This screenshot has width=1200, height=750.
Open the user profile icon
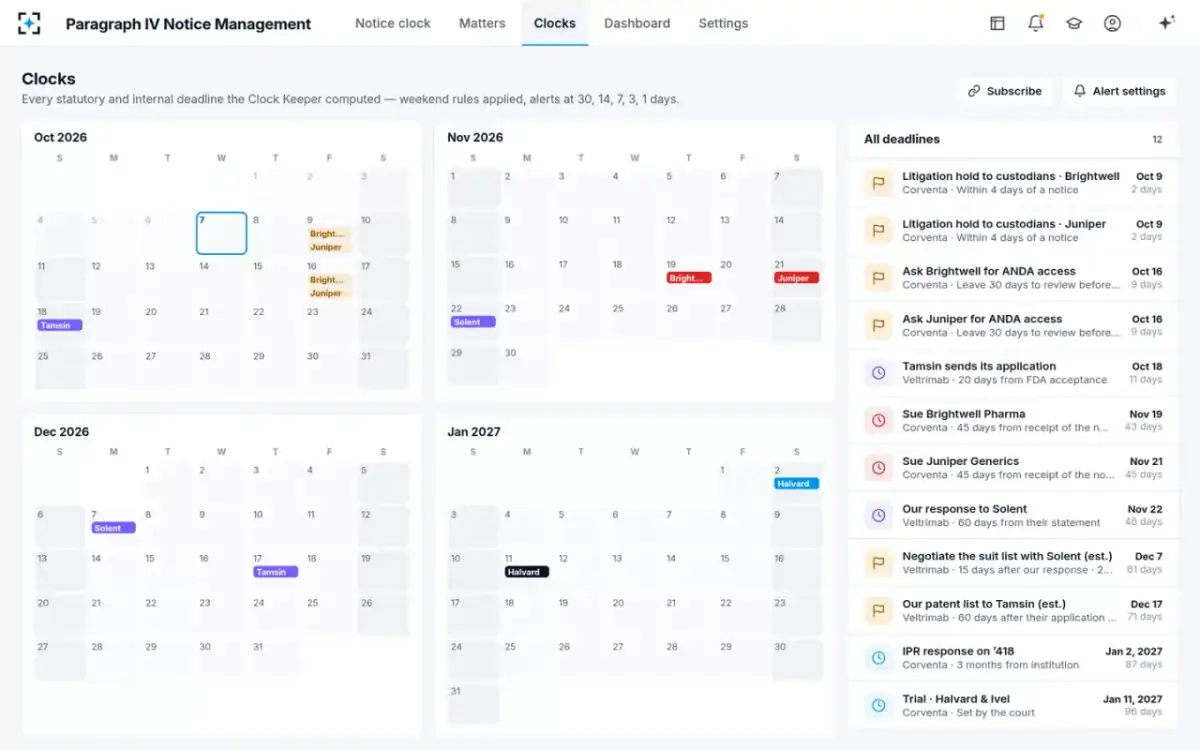click(x=1112, y=23)
